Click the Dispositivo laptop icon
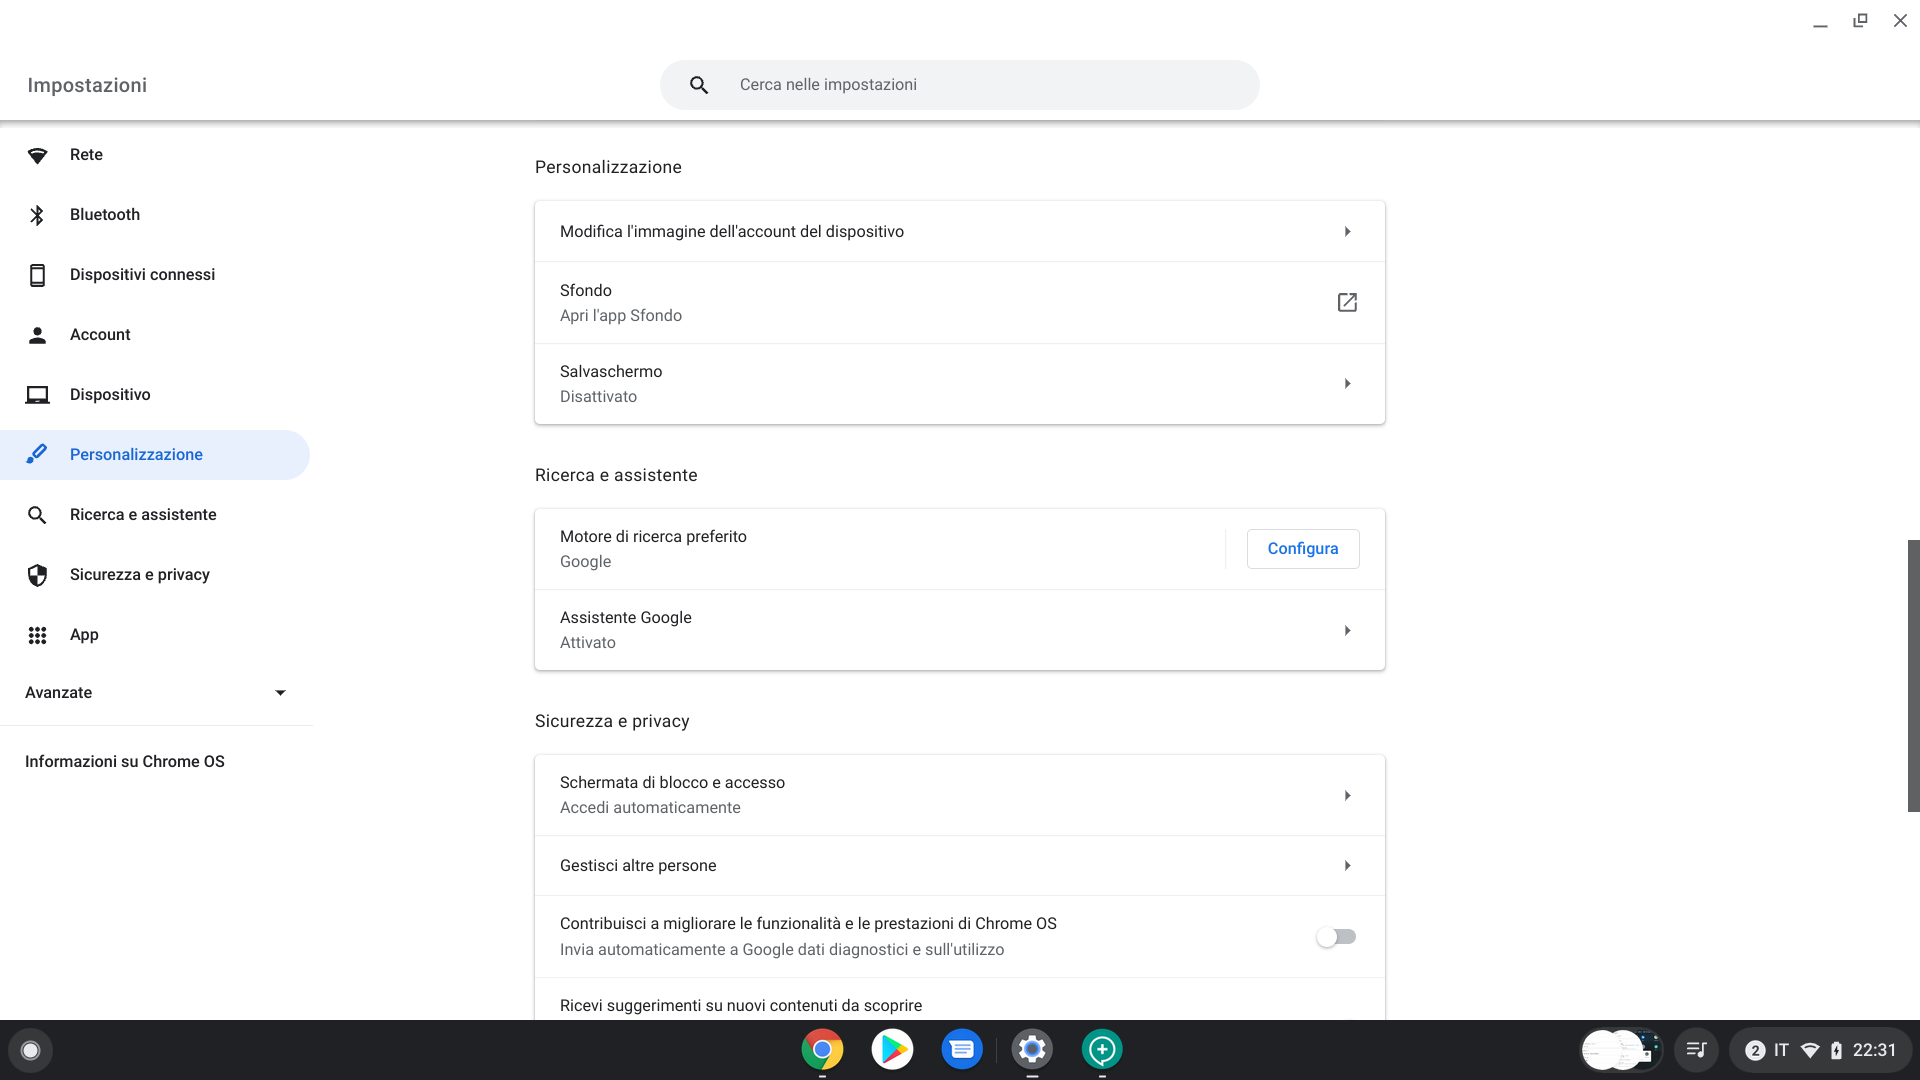 (x=37, y=395)
